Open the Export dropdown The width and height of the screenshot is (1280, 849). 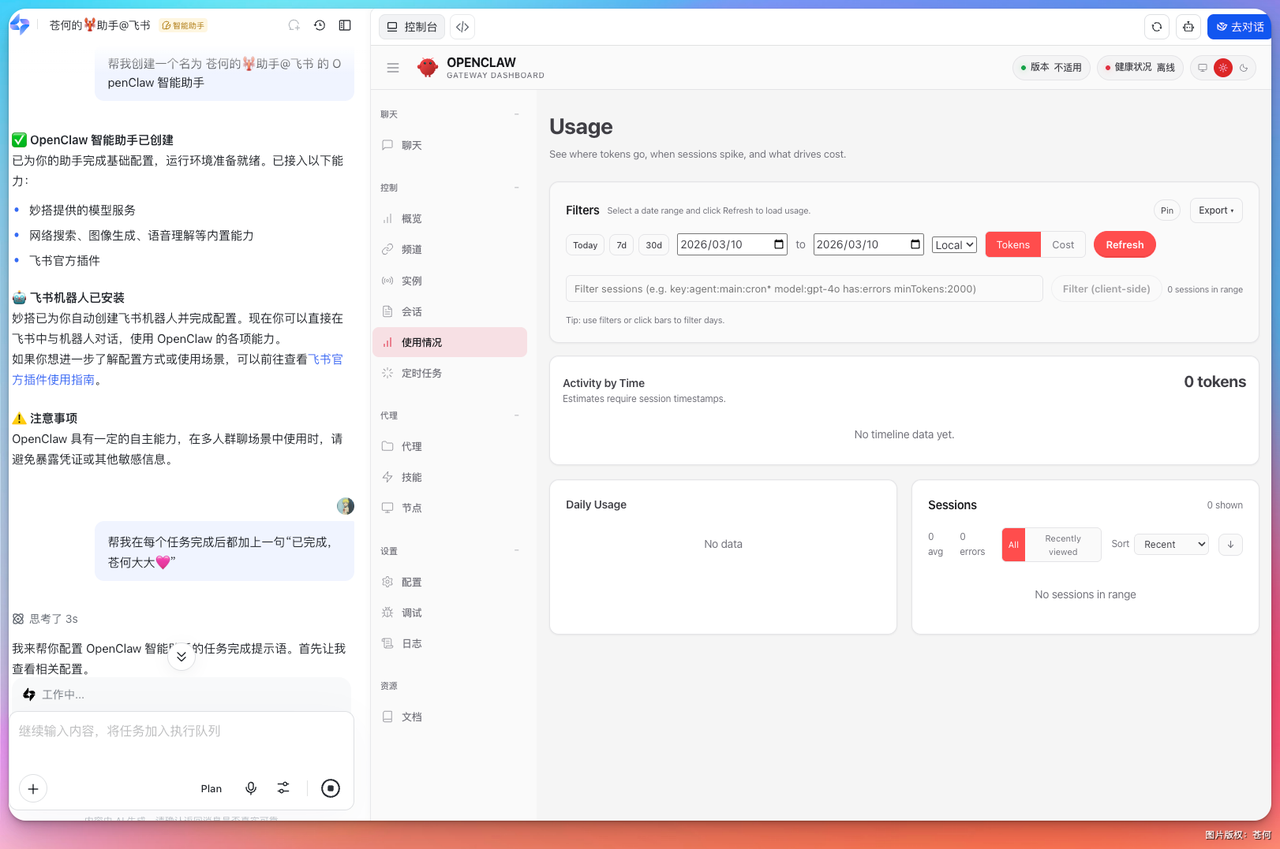point(1216,211)
